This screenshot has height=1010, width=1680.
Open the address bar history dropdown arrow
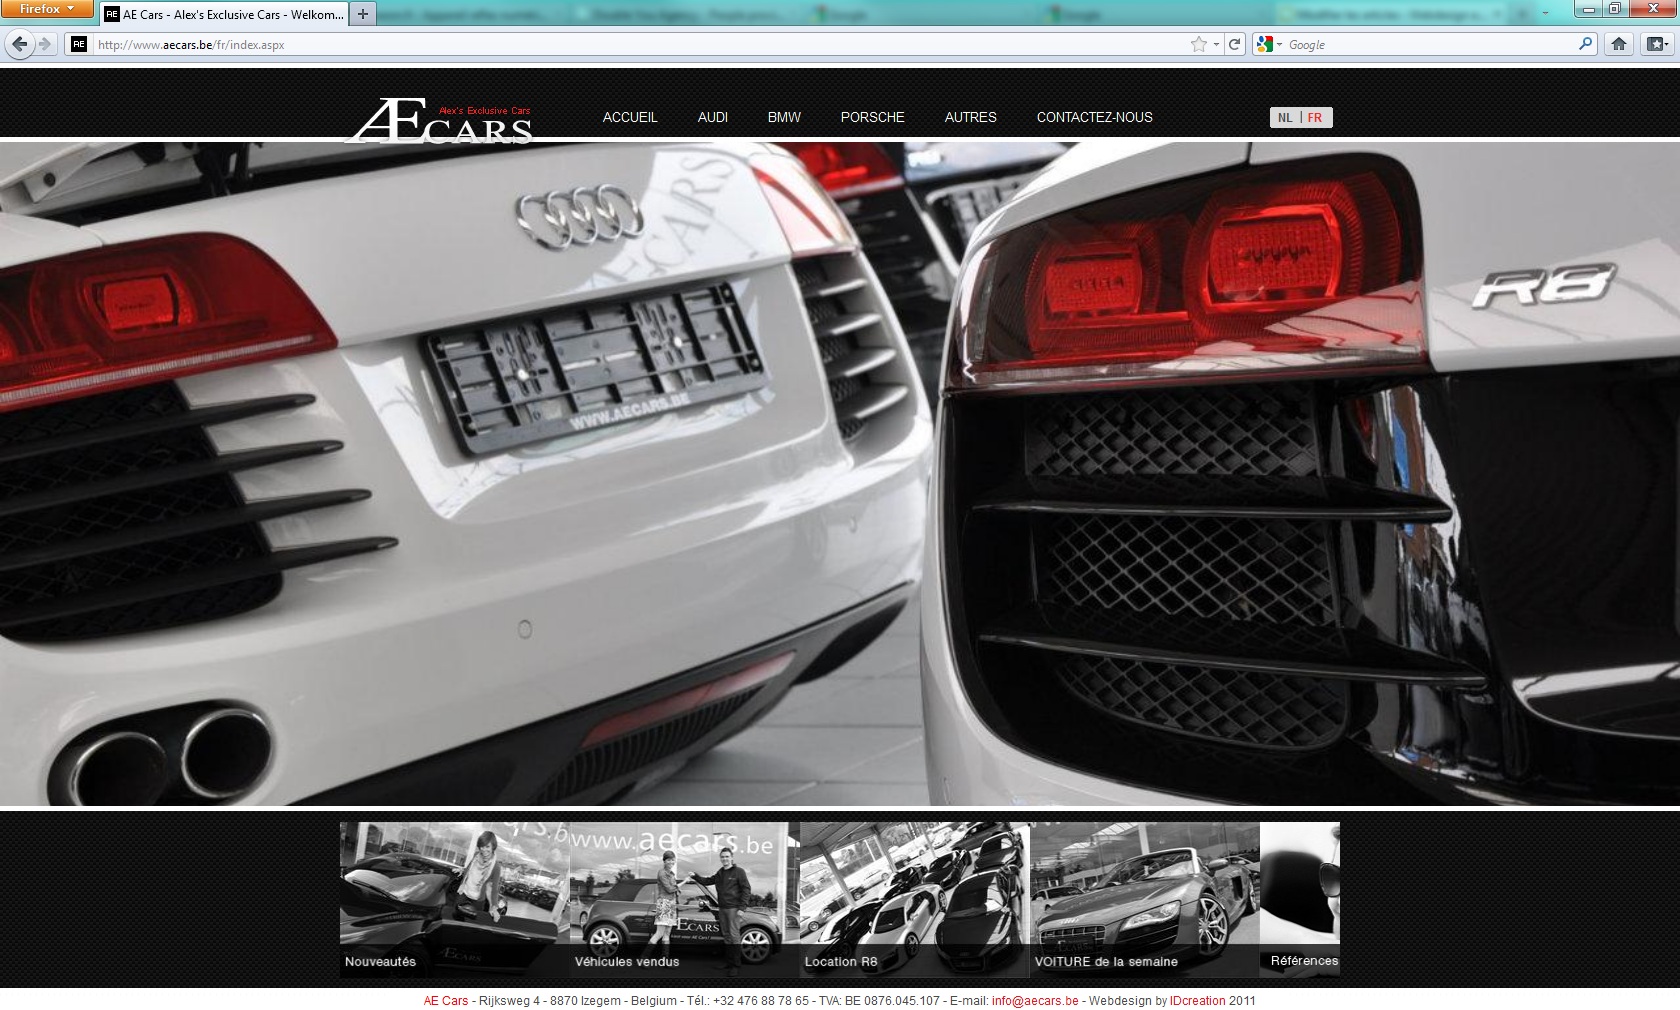tap(1216, 45)
